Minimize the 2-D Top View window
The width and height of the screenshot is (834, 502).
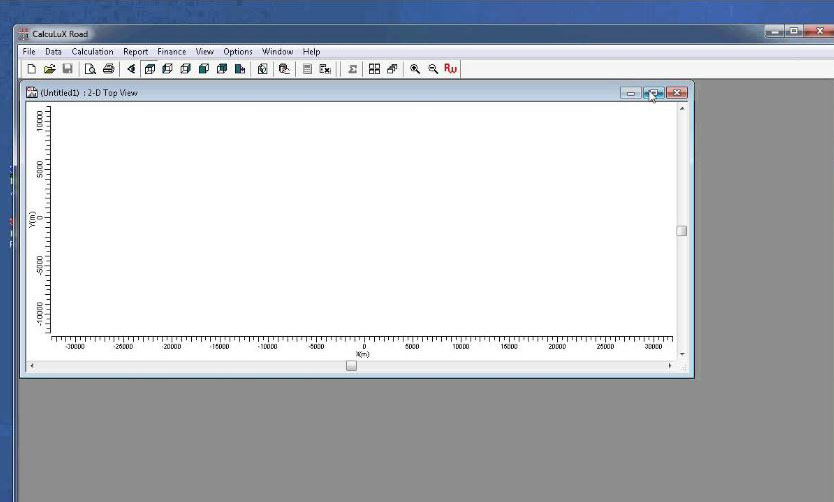[x=631, y=93]
